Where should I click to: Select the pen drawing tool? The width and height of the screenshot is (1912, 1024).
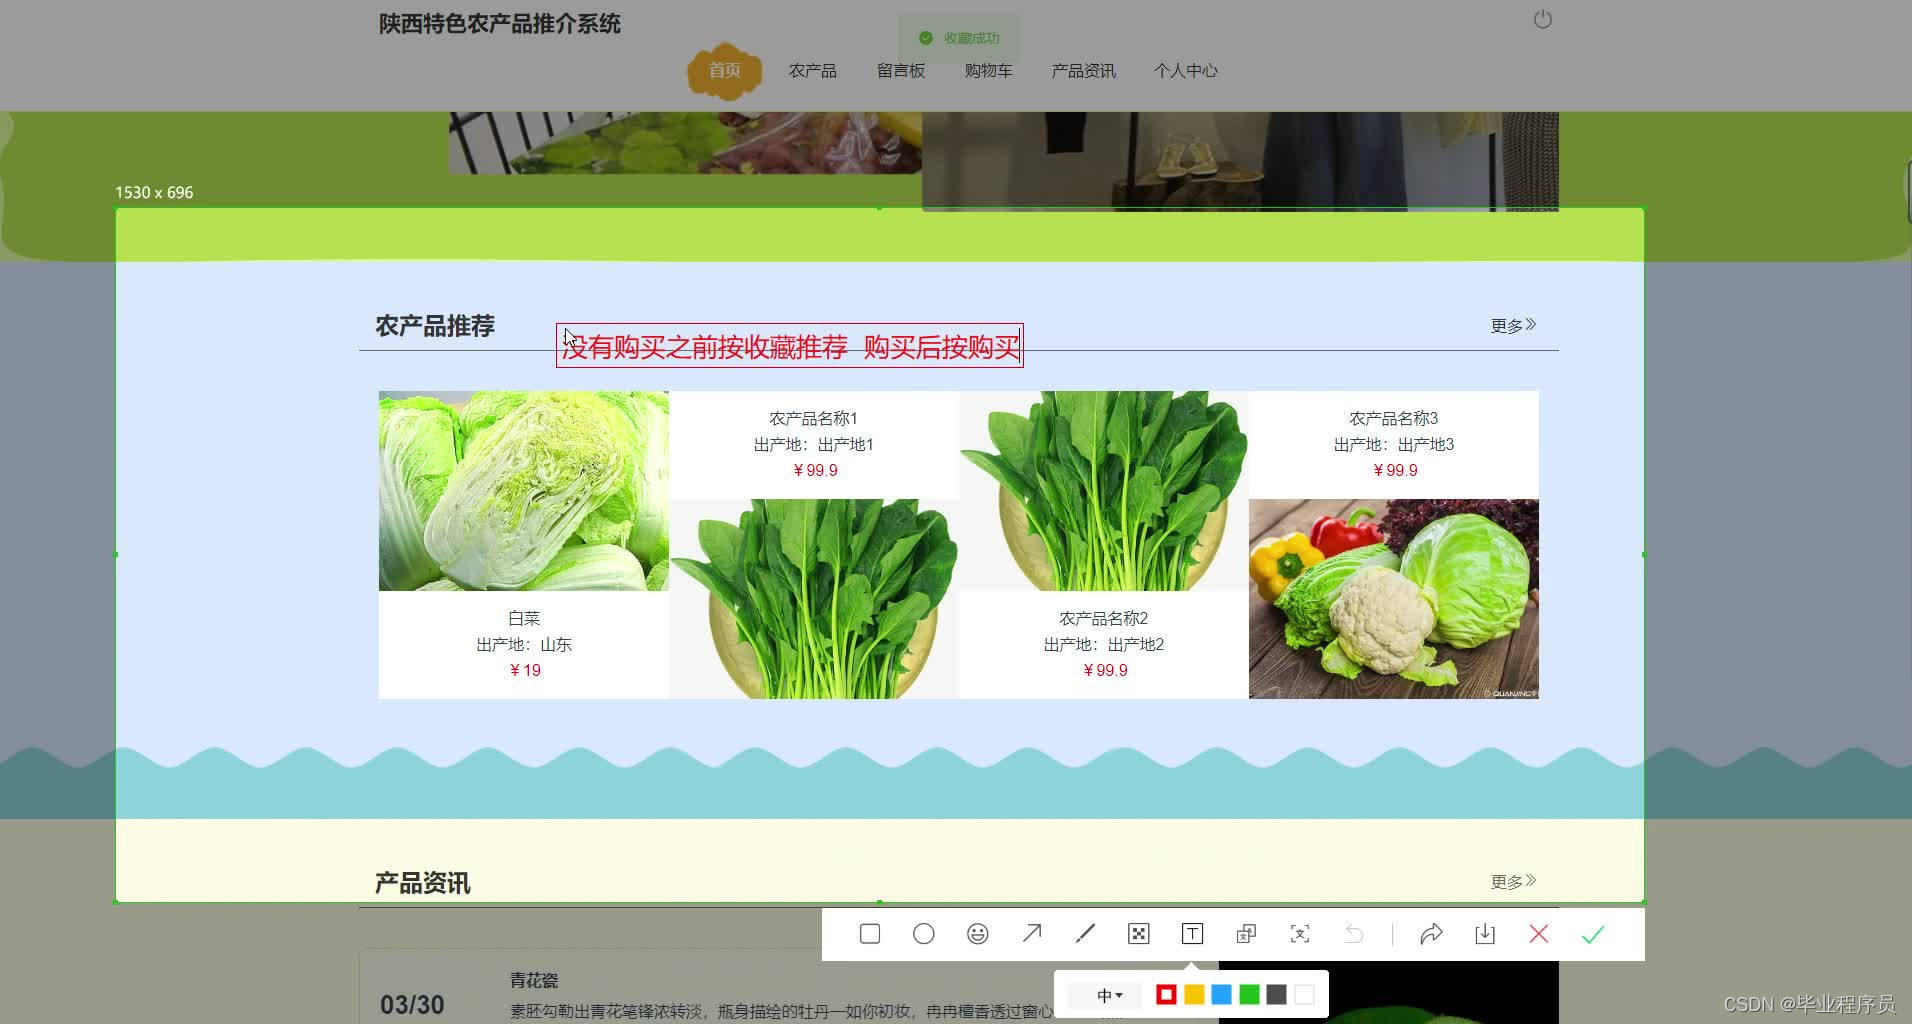(x=1085, y=933)
